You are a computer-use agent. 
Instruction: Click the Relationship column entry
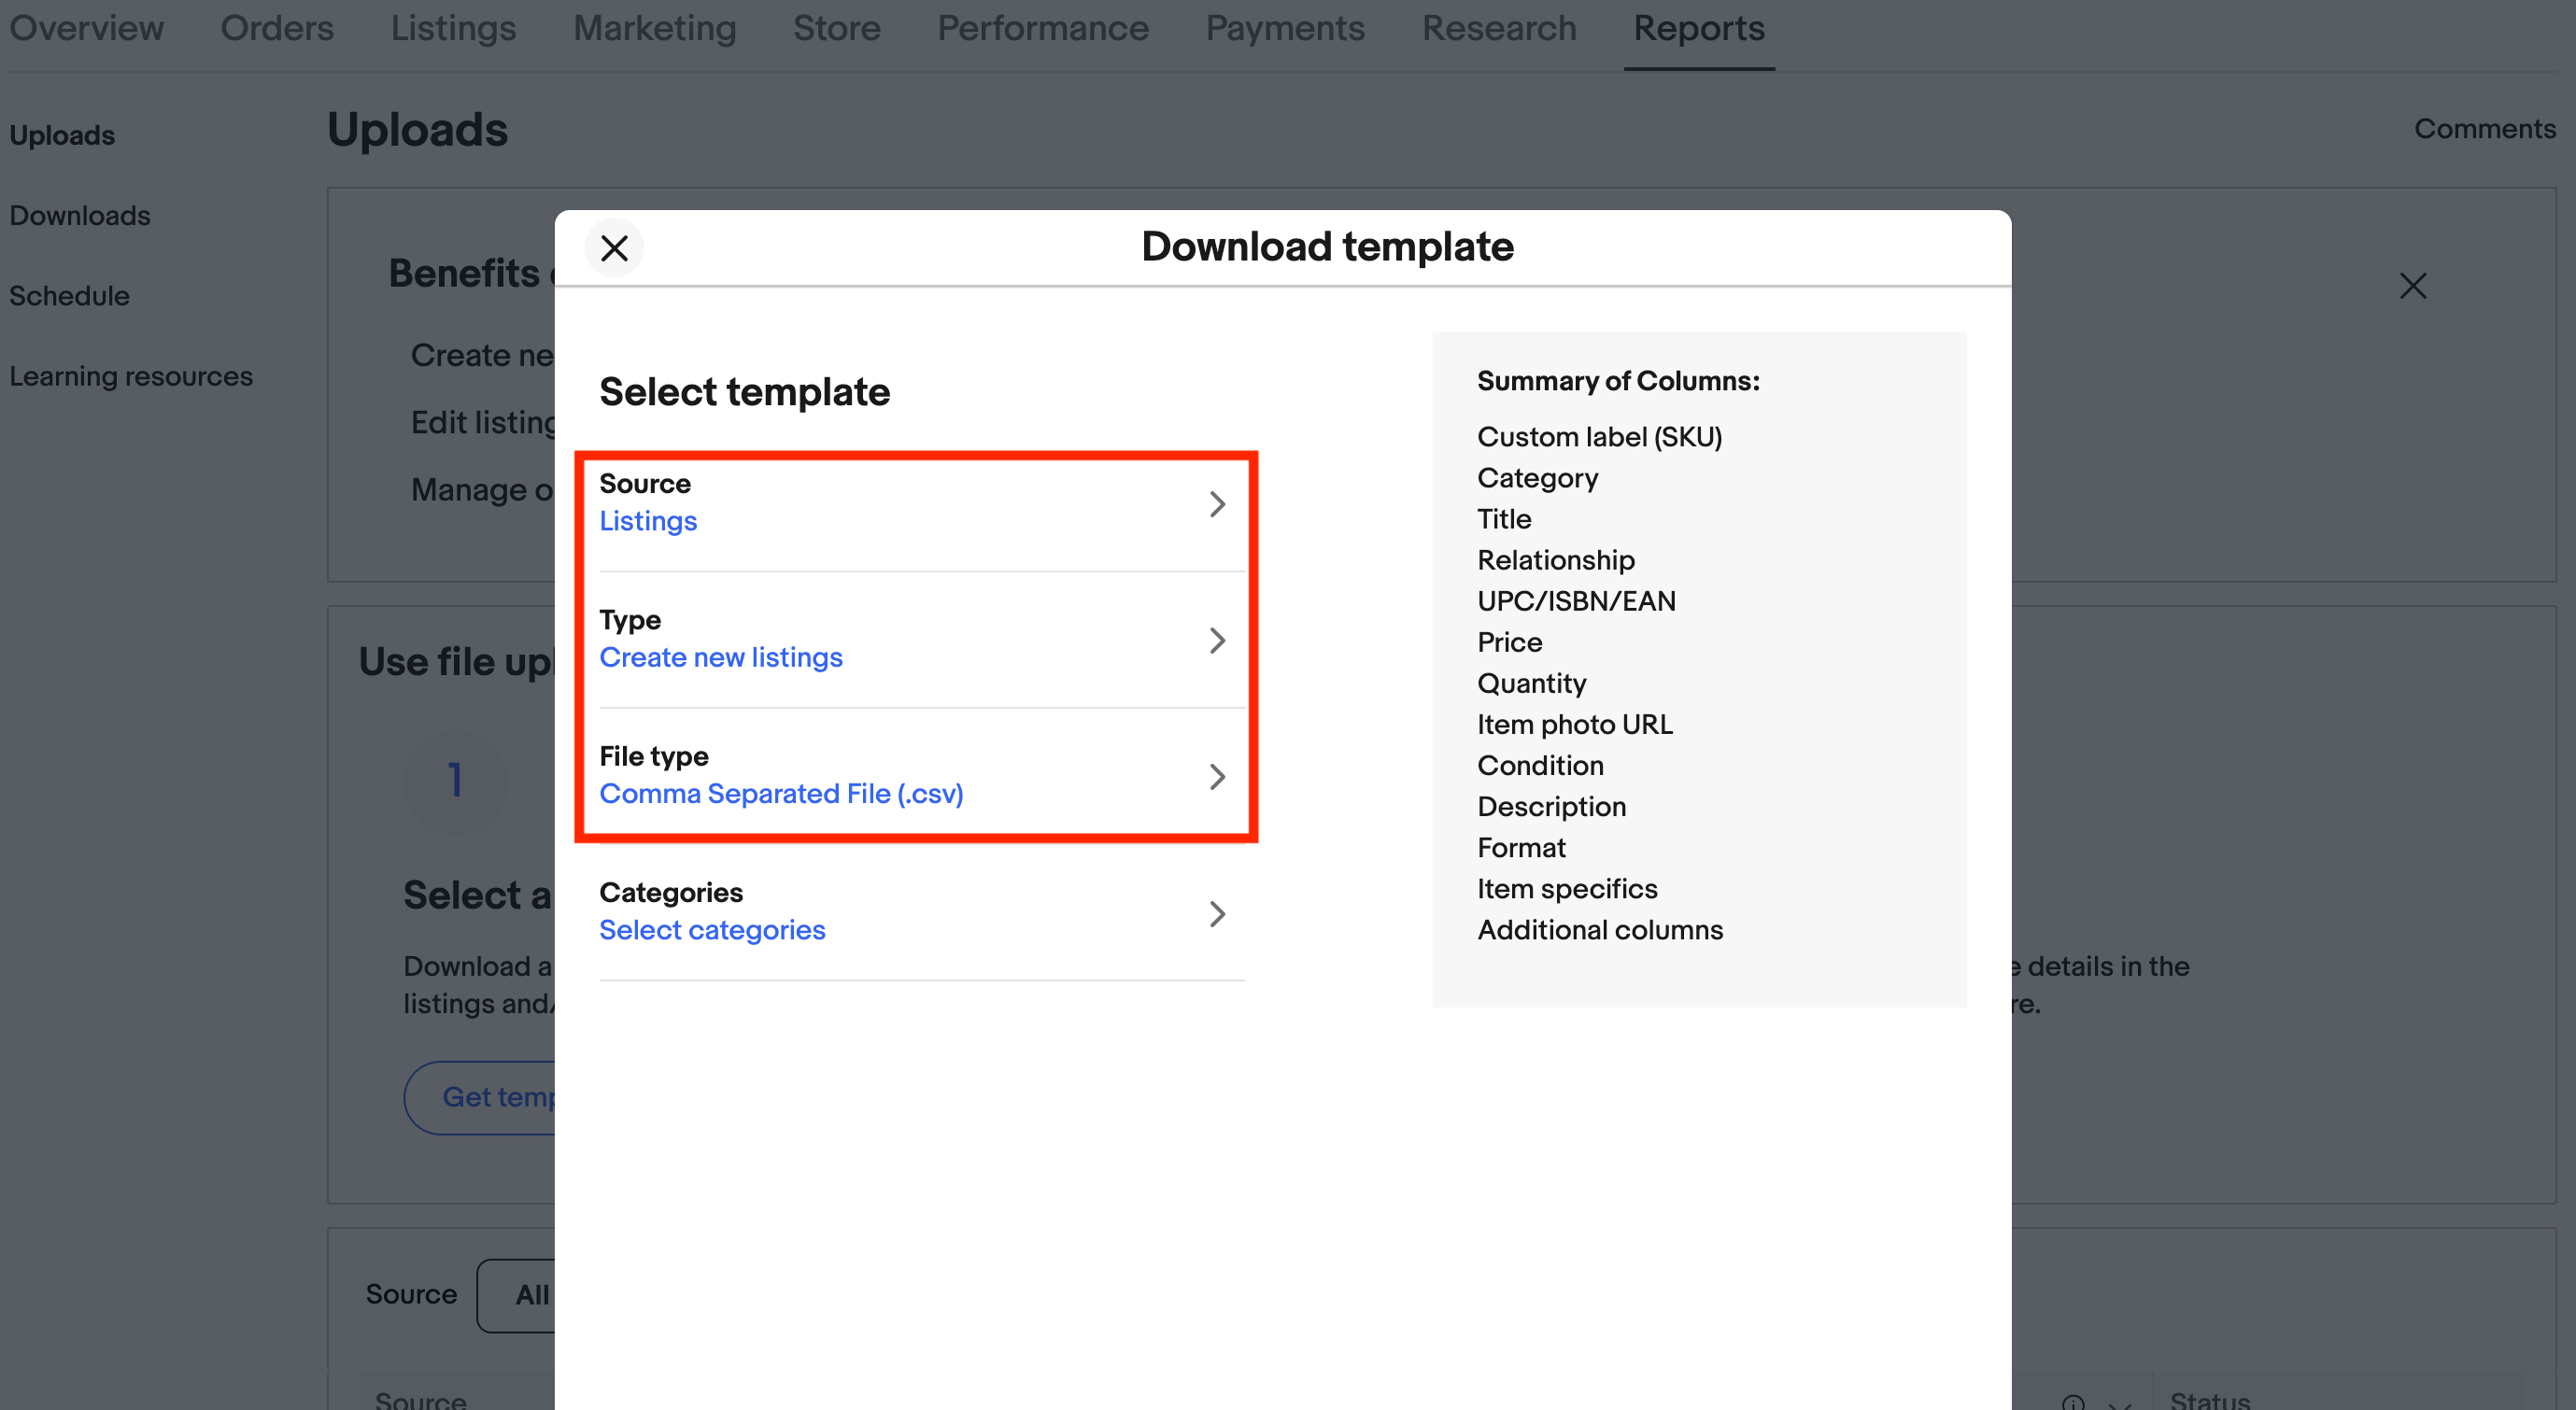point(1556,560)
